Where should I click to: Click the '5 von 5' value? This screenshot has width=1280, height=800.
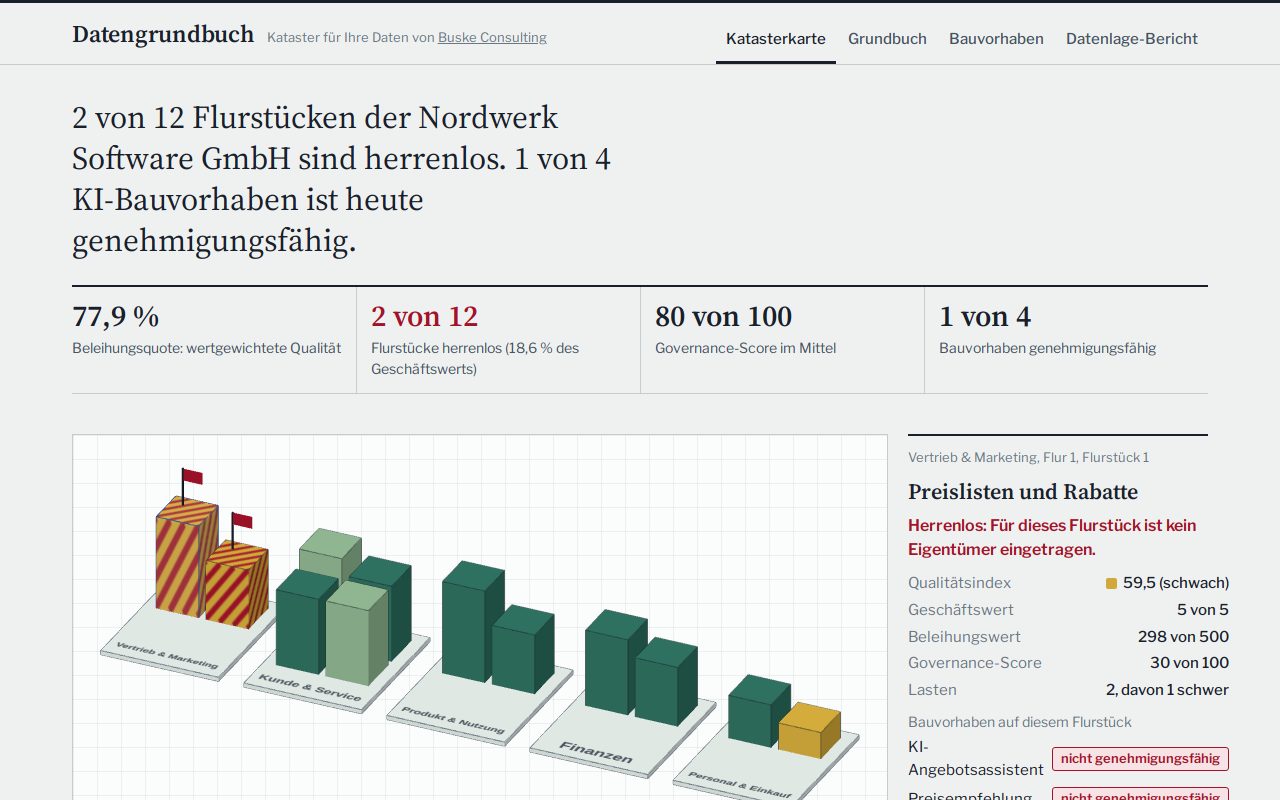point(1203,610)
